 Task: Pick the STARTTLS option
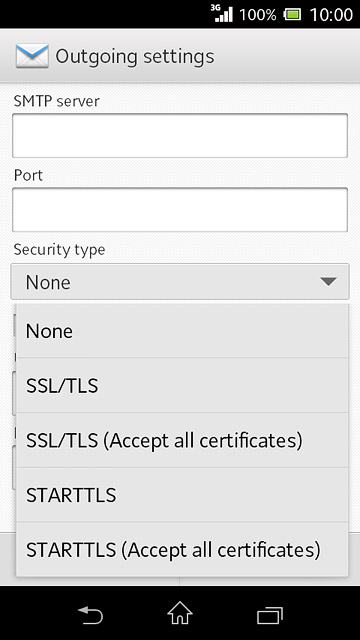coord(182,495)
